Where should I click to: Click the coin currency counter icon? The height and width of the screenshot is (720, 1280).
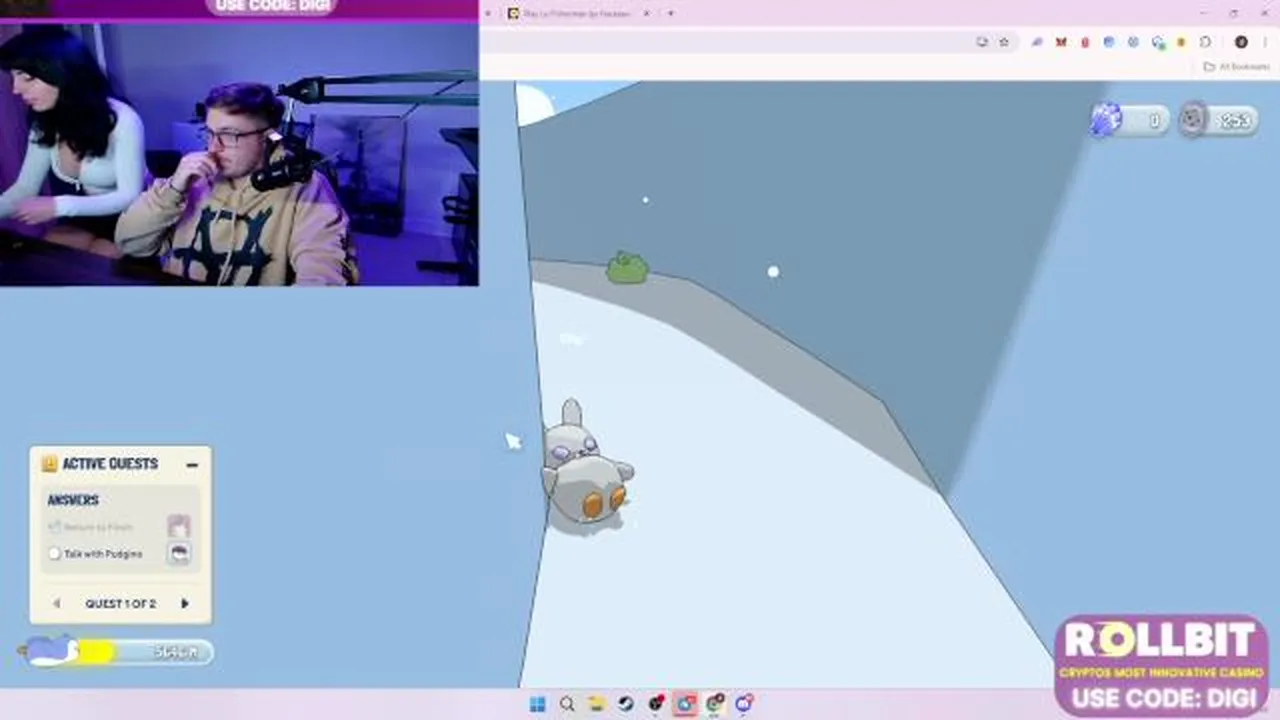1192,119
